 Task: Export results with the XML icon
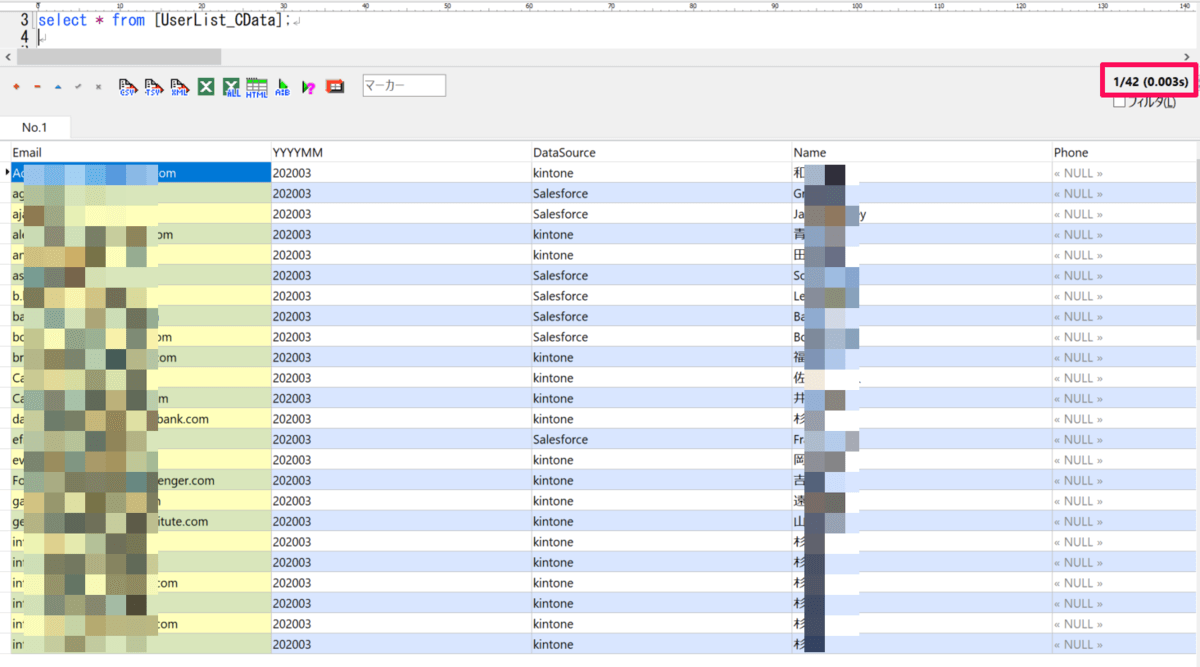(180, 87)
